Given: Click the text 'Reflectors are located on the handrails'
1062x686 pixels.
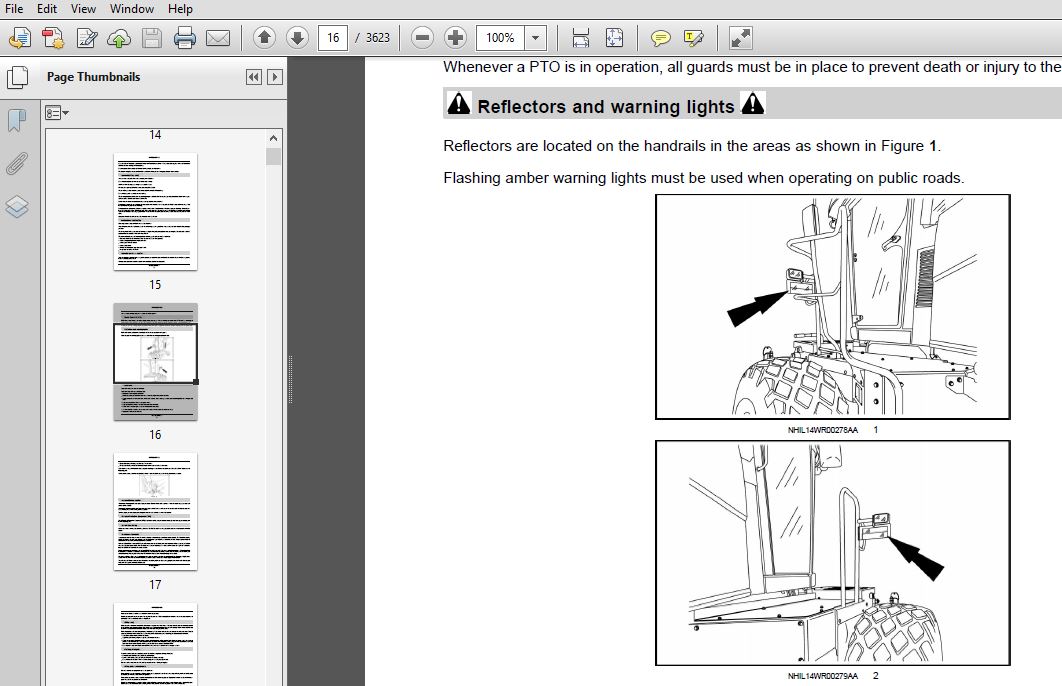Looking at the screenshot, I should [x=569, y=146].
